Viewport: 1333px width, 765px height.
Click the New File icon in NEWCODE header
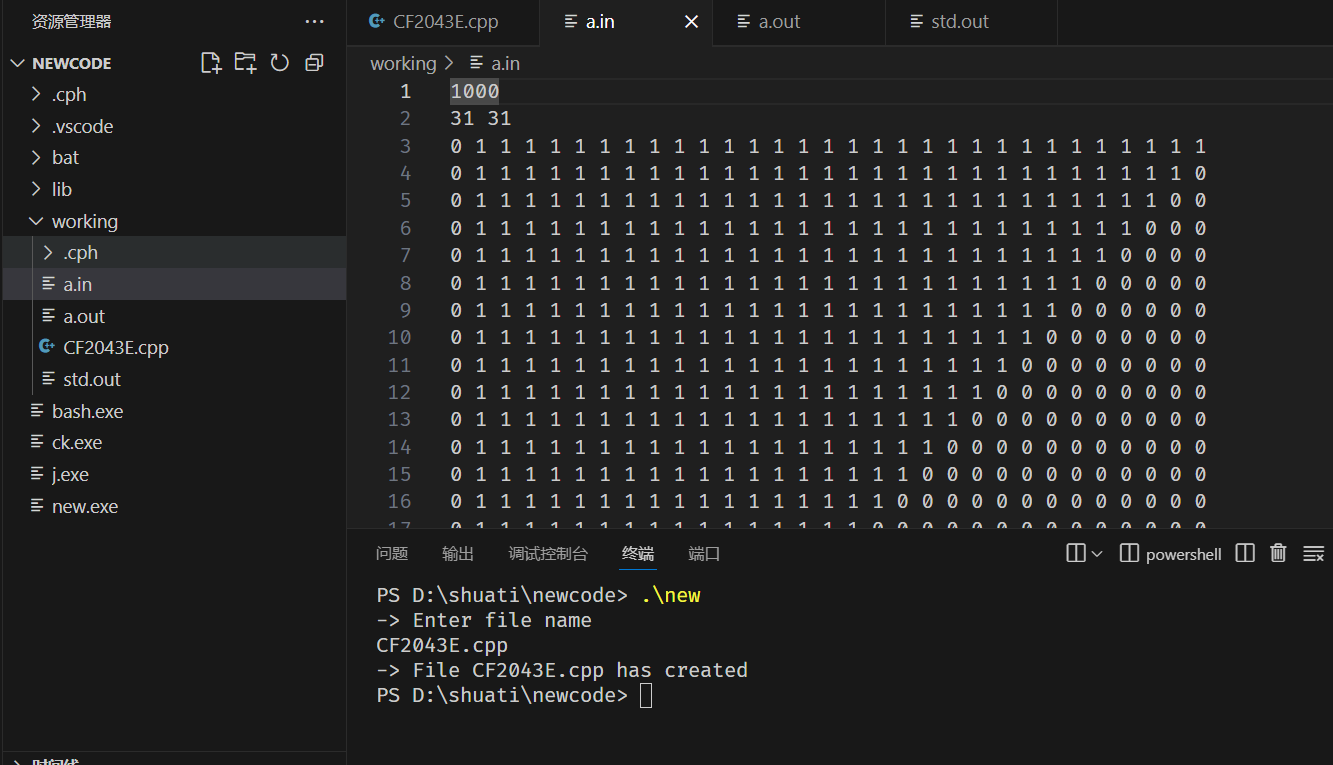click(x=211, y=63)
